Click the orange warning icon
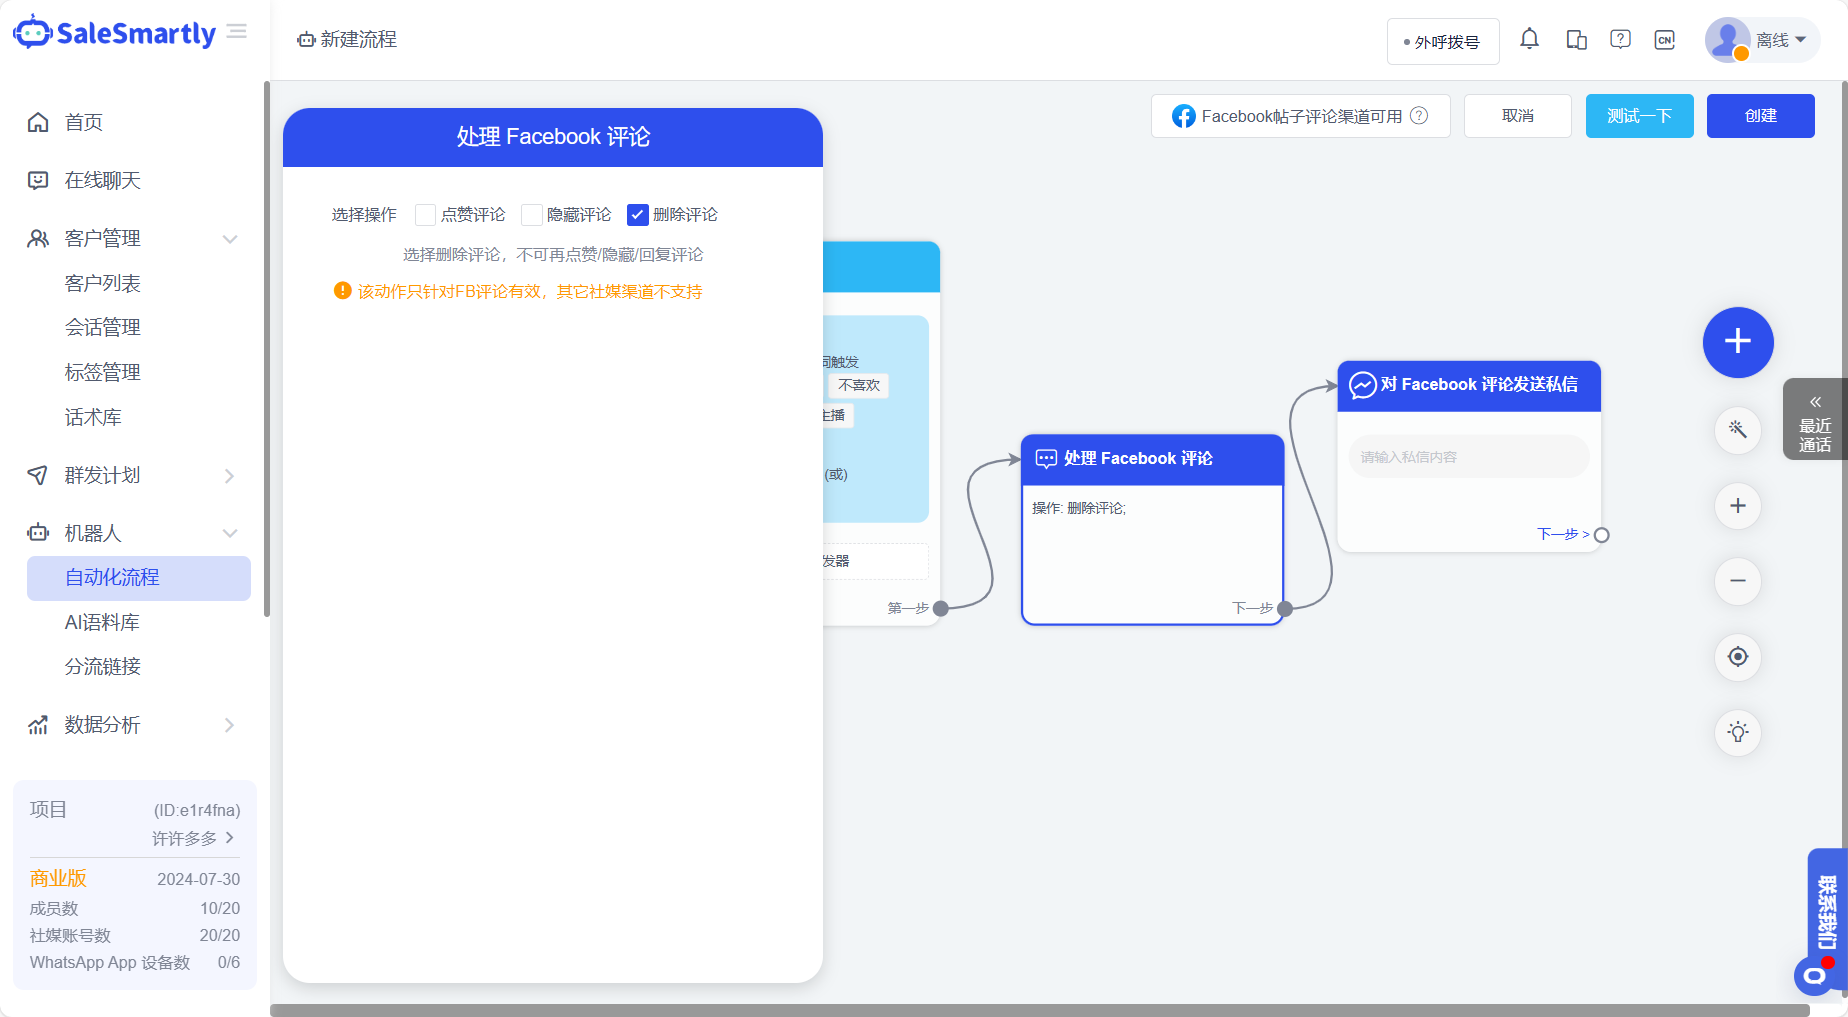Screen dimensions: 1848x1017 [x=342, y=291]
